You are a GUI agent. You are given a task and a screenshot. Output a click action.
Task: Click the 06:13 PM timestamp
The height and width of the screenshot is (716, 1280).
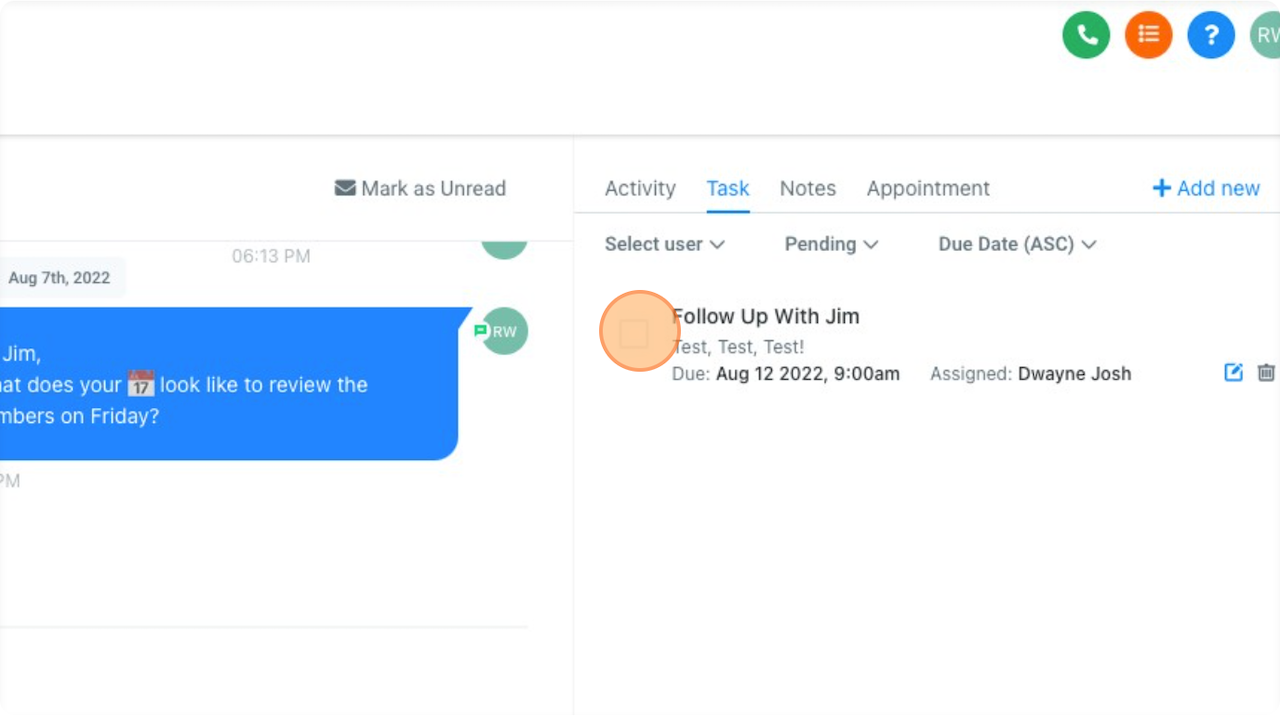271,256
